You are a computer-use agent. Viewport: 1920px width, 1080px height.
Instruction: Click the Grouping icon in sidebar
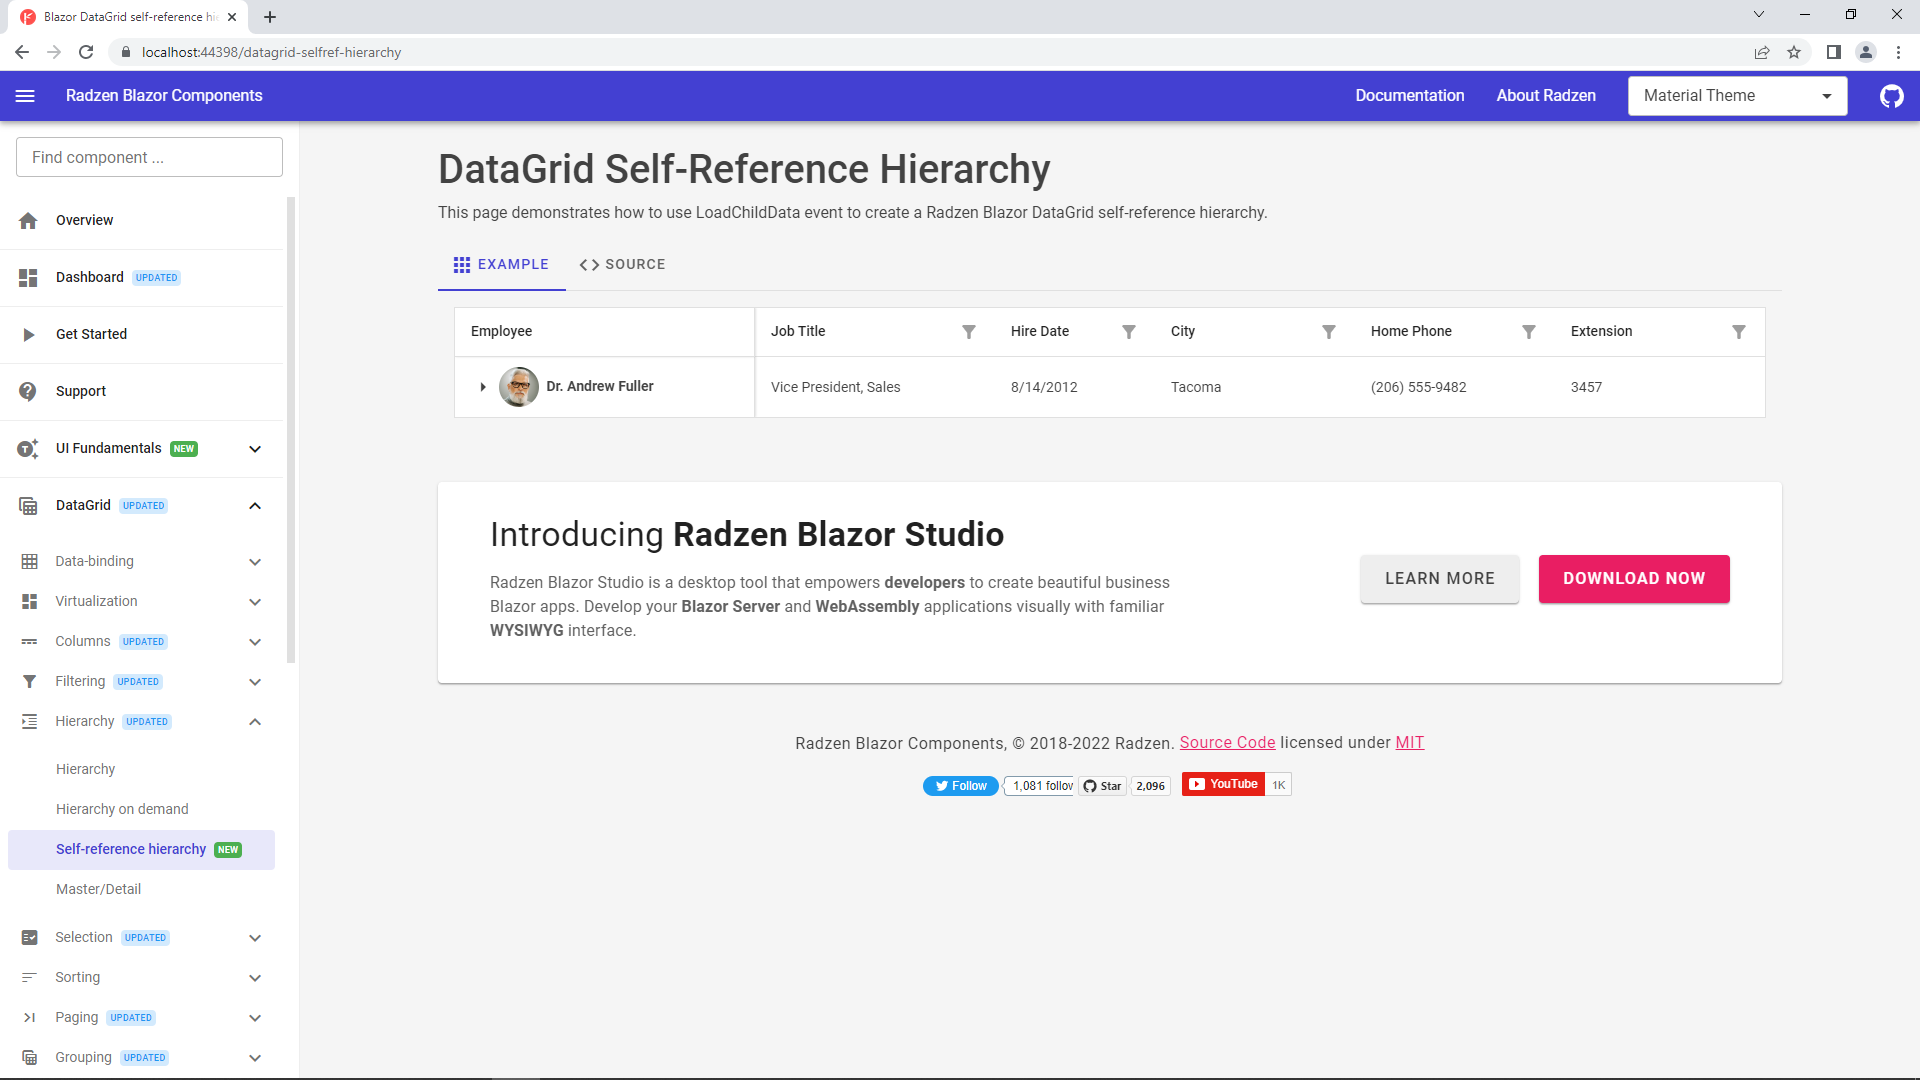(30, 1058)
